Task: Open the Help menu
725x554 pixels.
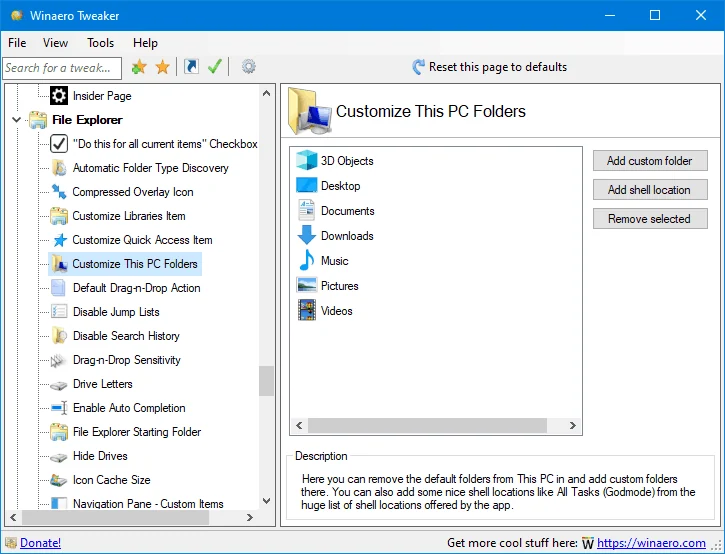Action: [145, 43]
